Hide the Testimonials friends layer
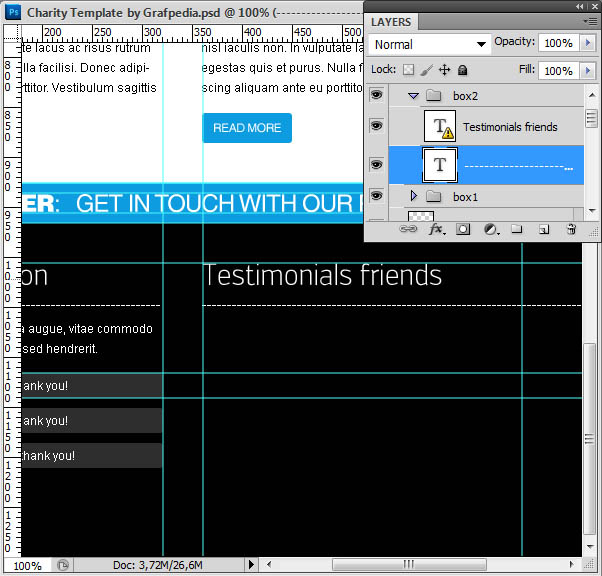 pos(376,126)
